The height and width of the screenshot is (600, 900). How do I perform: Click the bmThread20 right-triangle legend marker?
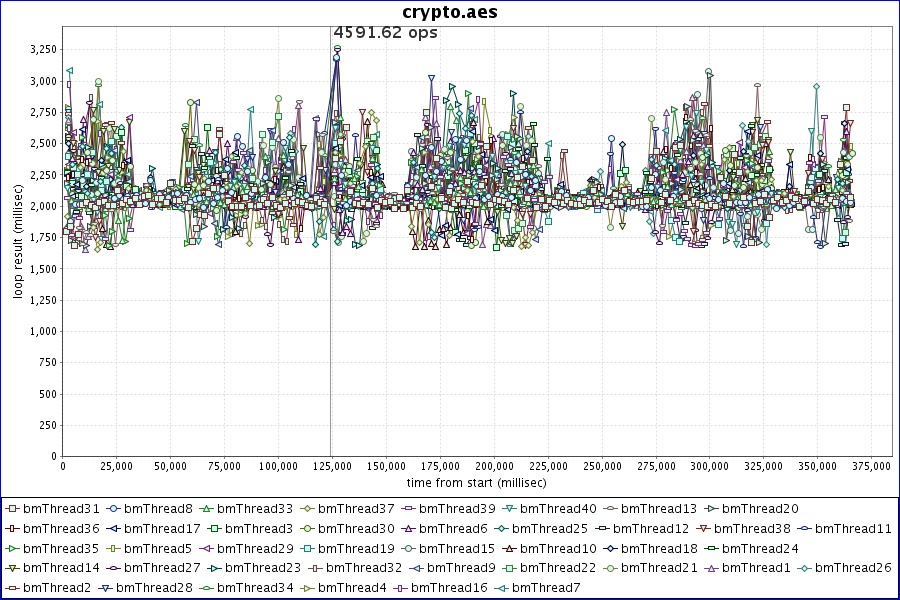tap(711, 509)
